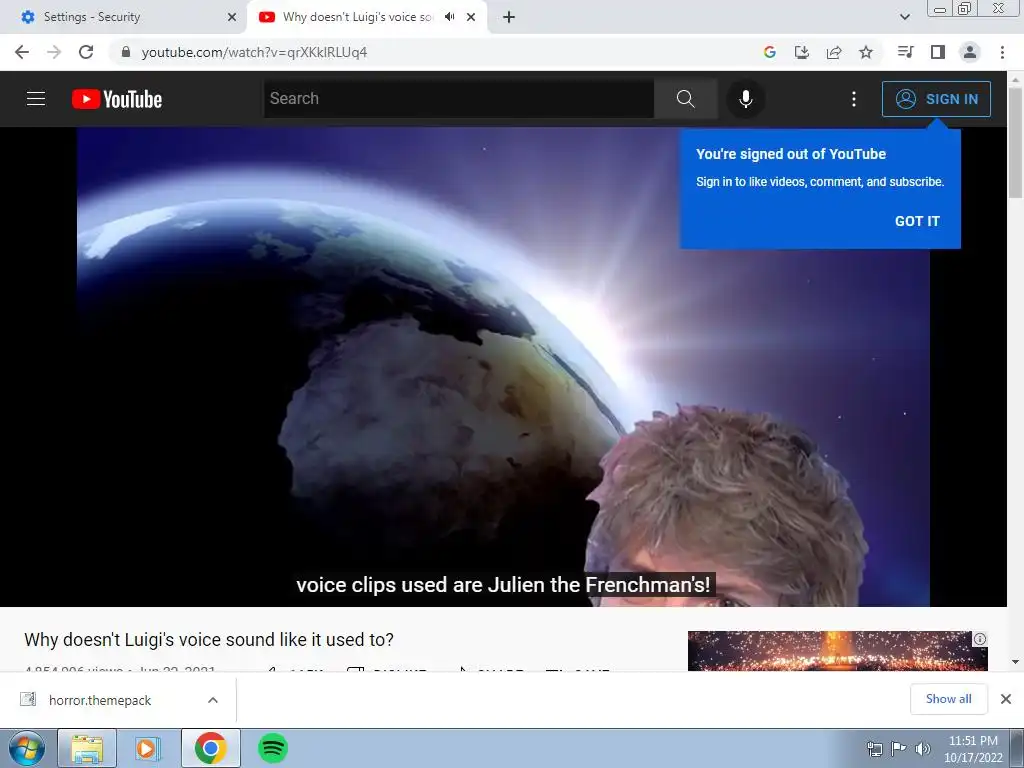Share this page via the share icon
This screenshot has width=1024, height=768.
click(x=834, y=52)
